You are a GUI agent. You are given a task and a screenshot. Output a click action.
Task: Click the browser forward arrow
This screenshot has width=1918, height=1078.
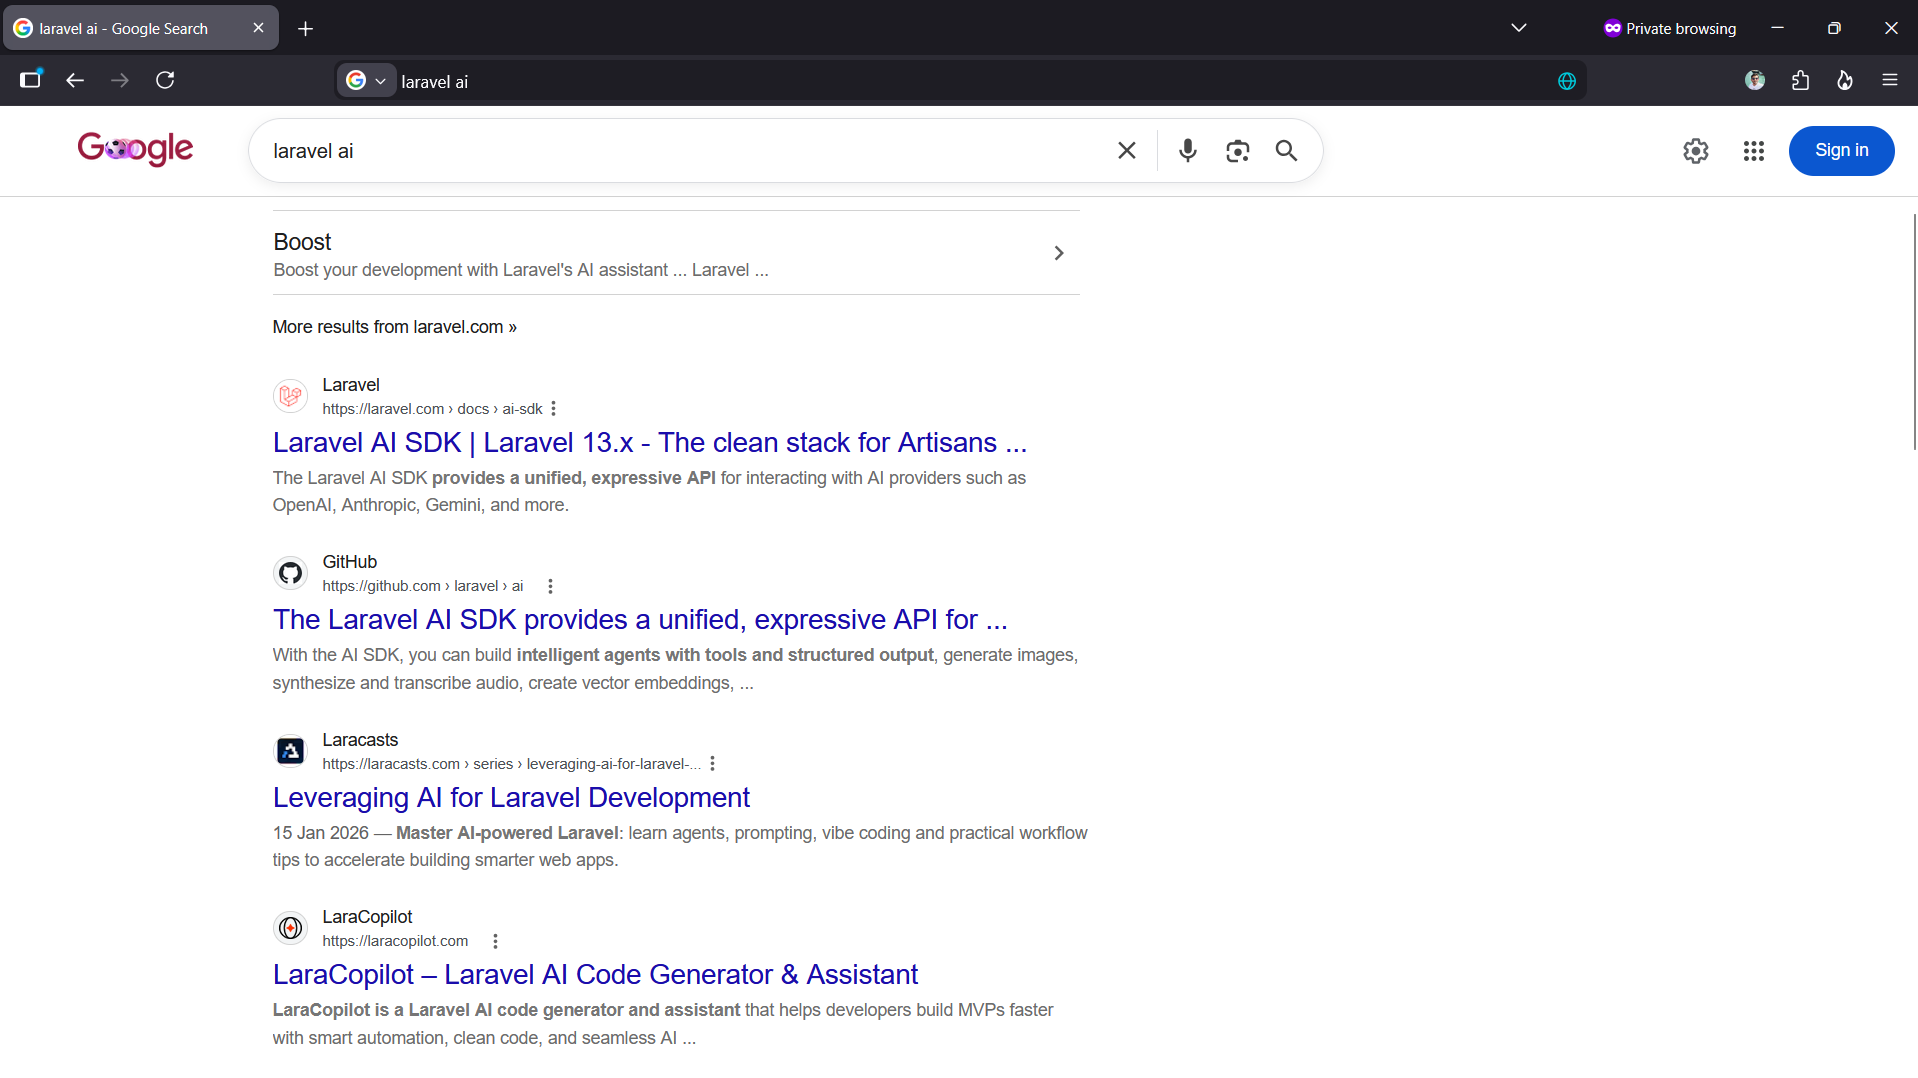(x=120, y=80)
